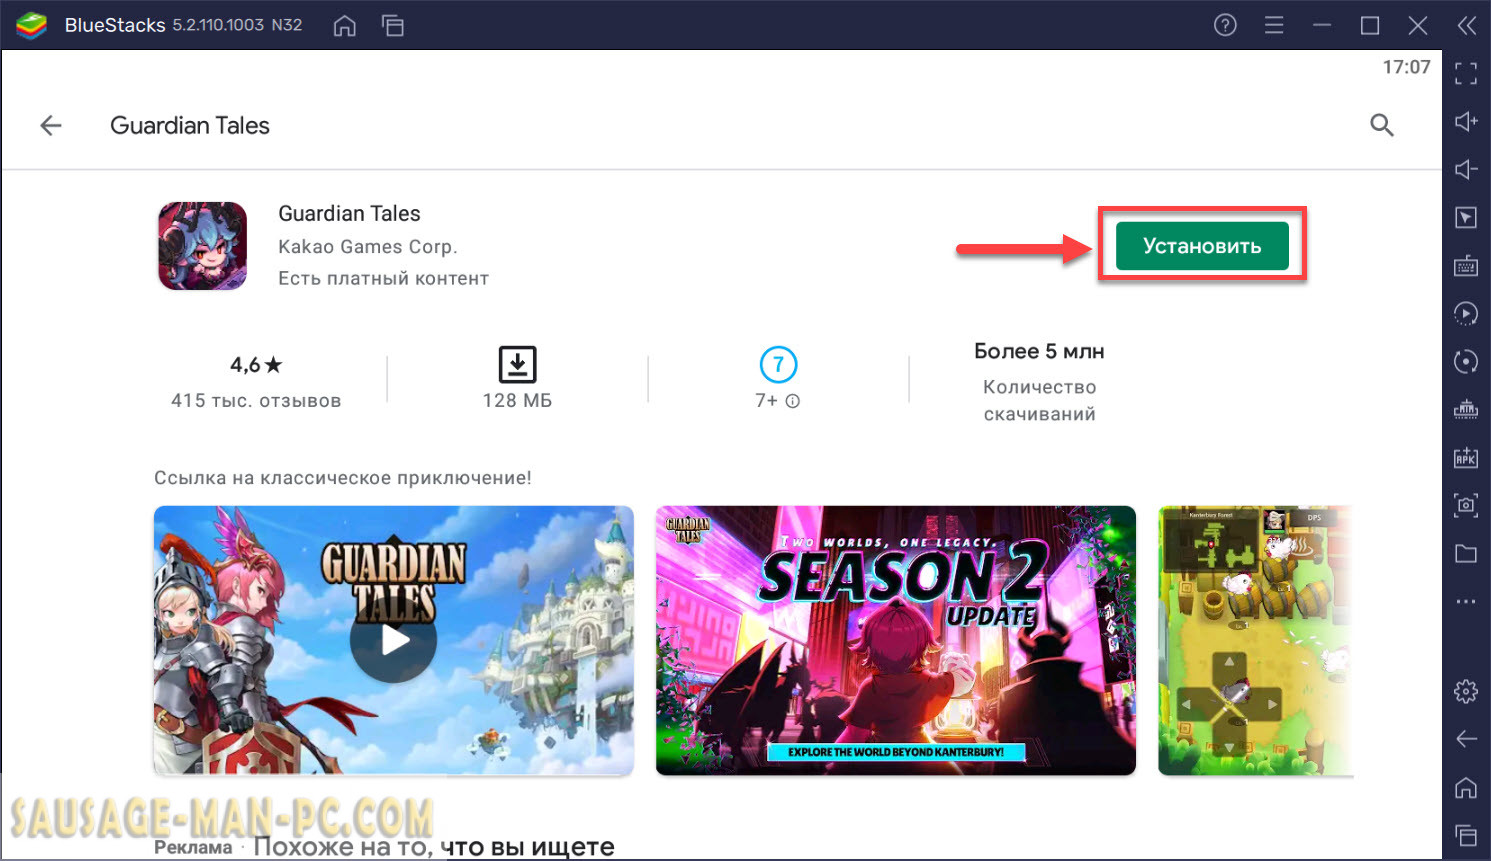Click the age rating 7 circle icon
This screenshot has height=861, width=1491.
coord(778,364)
